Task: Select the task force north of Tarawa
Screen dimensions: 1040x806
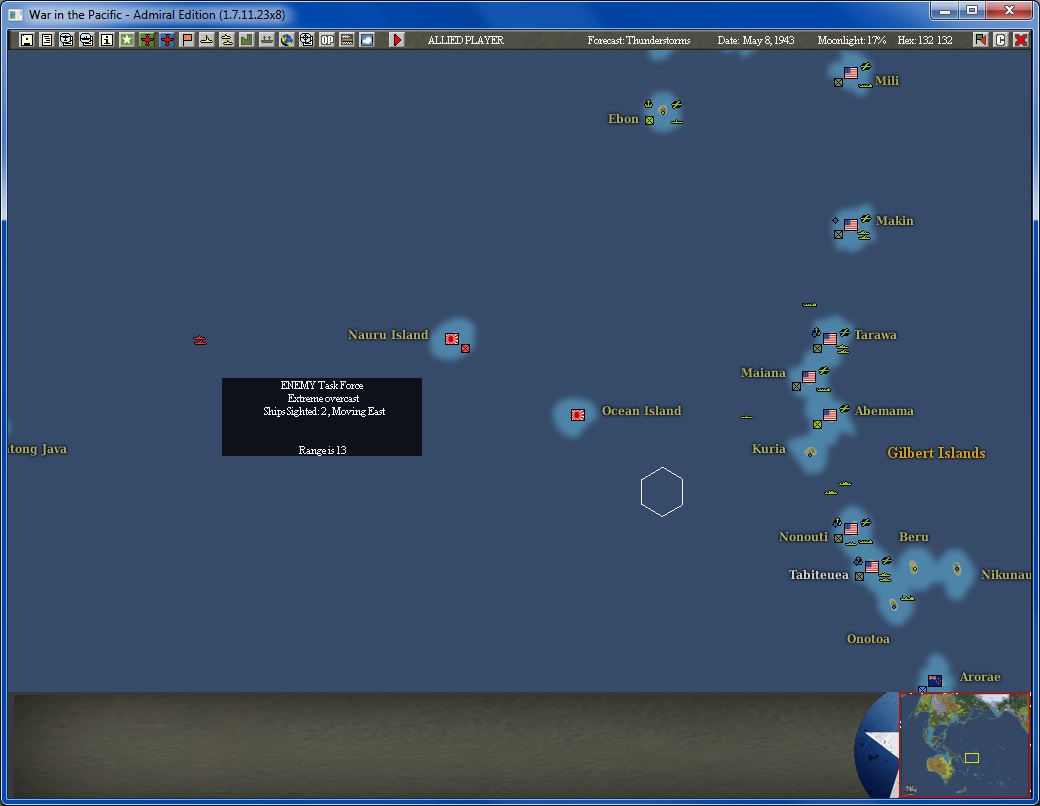Action: pos(809,304)
